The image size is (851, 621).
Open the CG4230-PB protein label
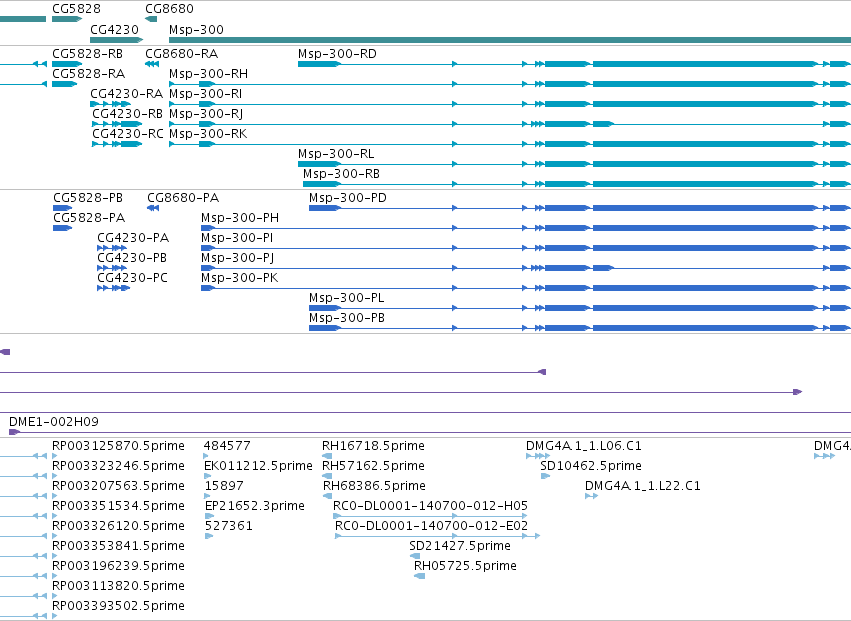pyautogui.click(x=132, y=258)
